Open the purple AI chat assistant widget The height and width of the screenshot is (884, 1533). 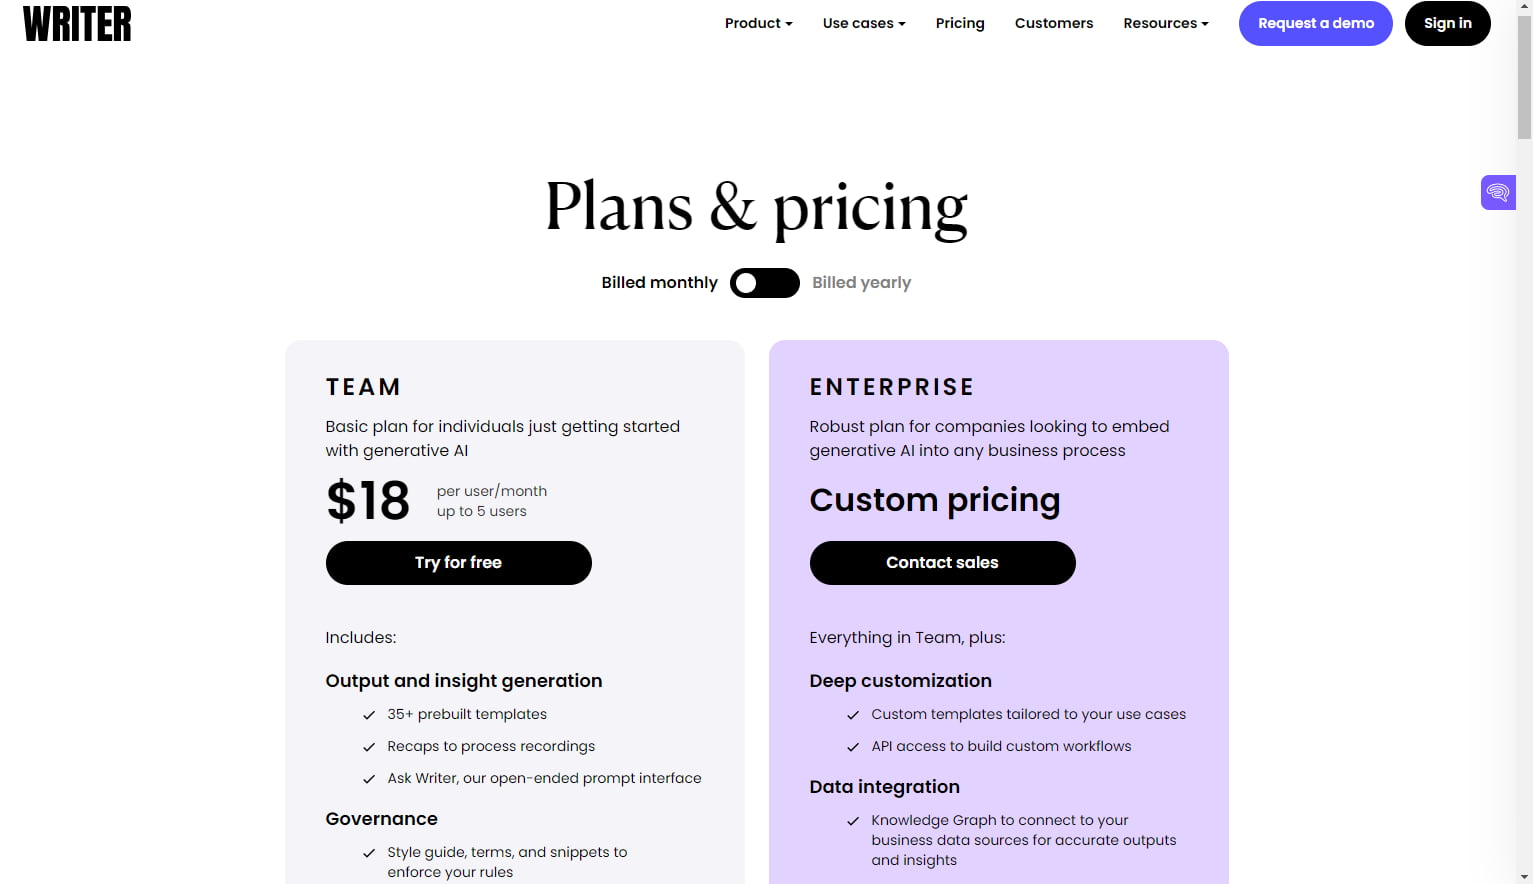[1497, 191]
